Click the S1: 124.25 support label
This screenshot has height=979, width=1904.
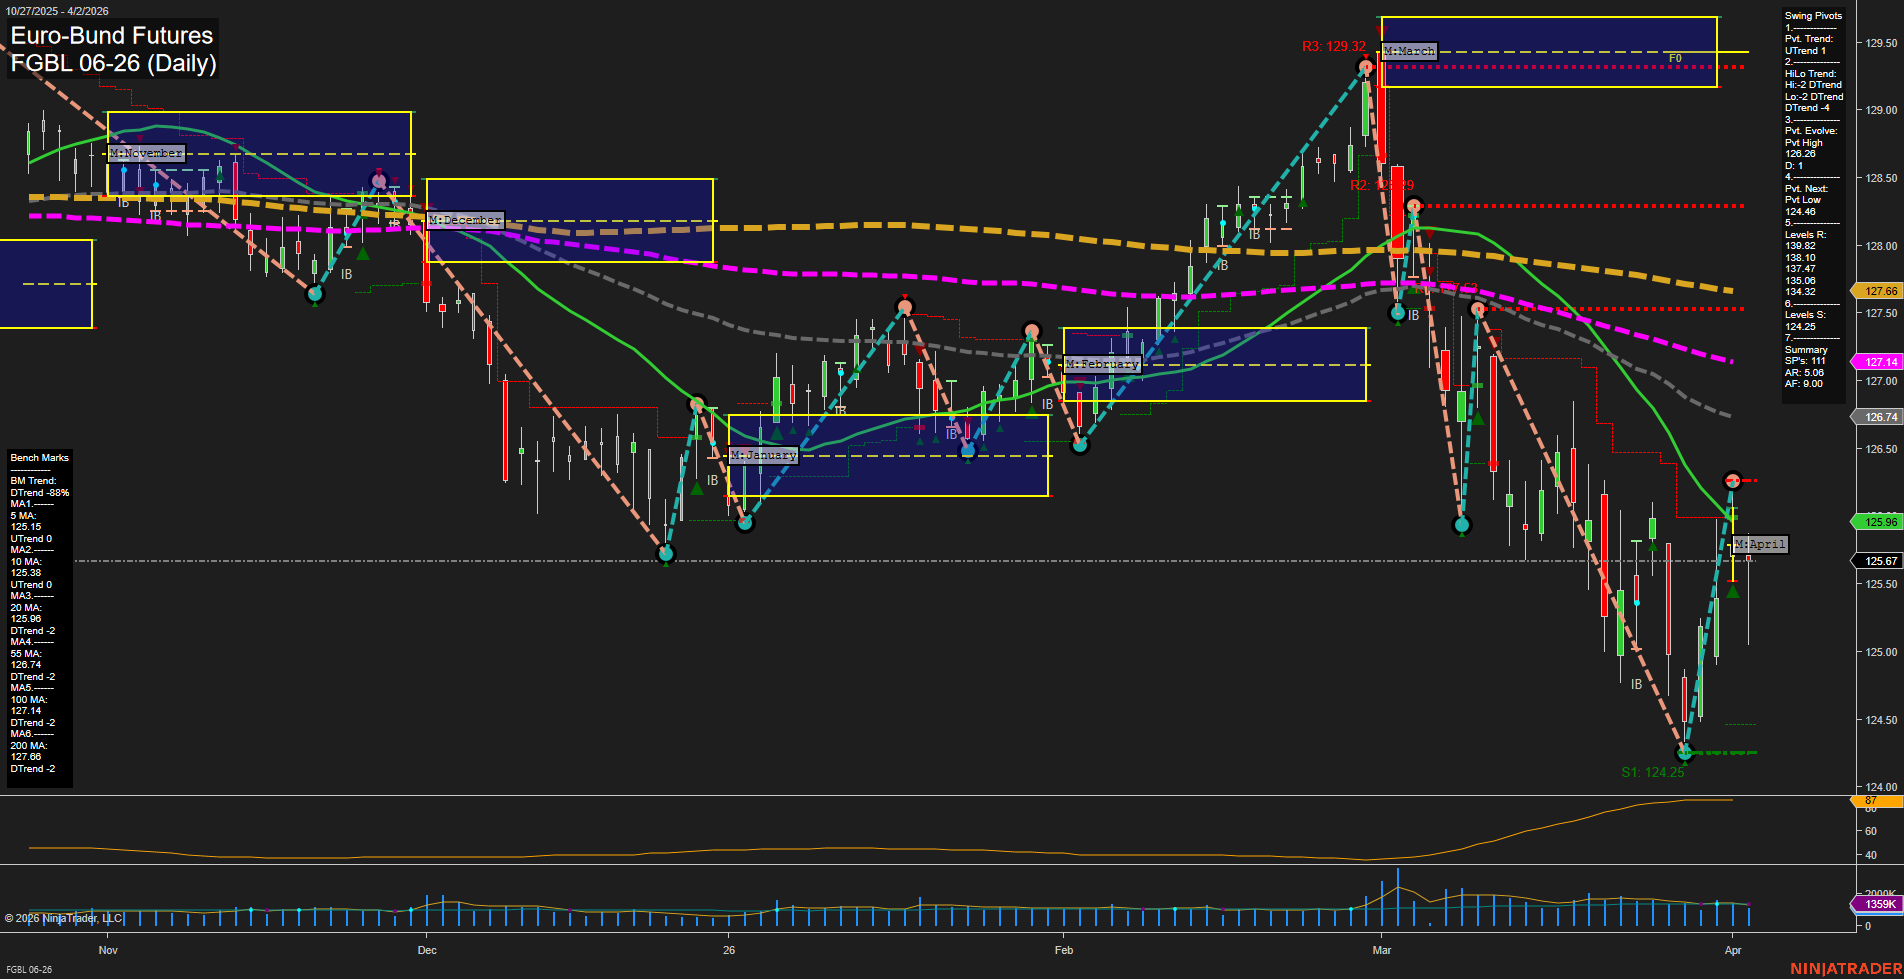tap(1652, 772)
